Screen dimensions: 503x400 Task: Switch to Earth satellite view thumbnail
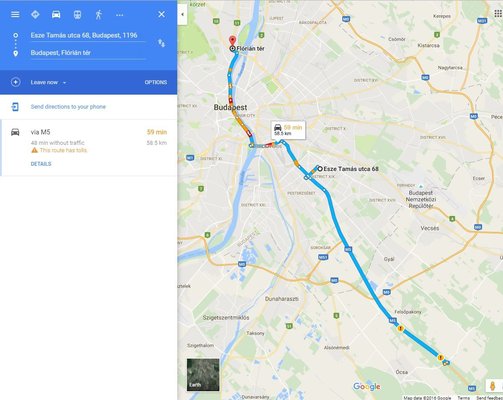pyautogui.click(x=203, y=374)
